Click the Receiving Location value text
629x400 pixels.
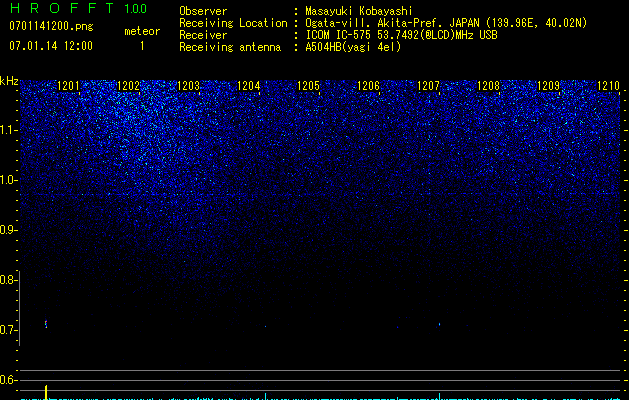[x=446, y=23]
